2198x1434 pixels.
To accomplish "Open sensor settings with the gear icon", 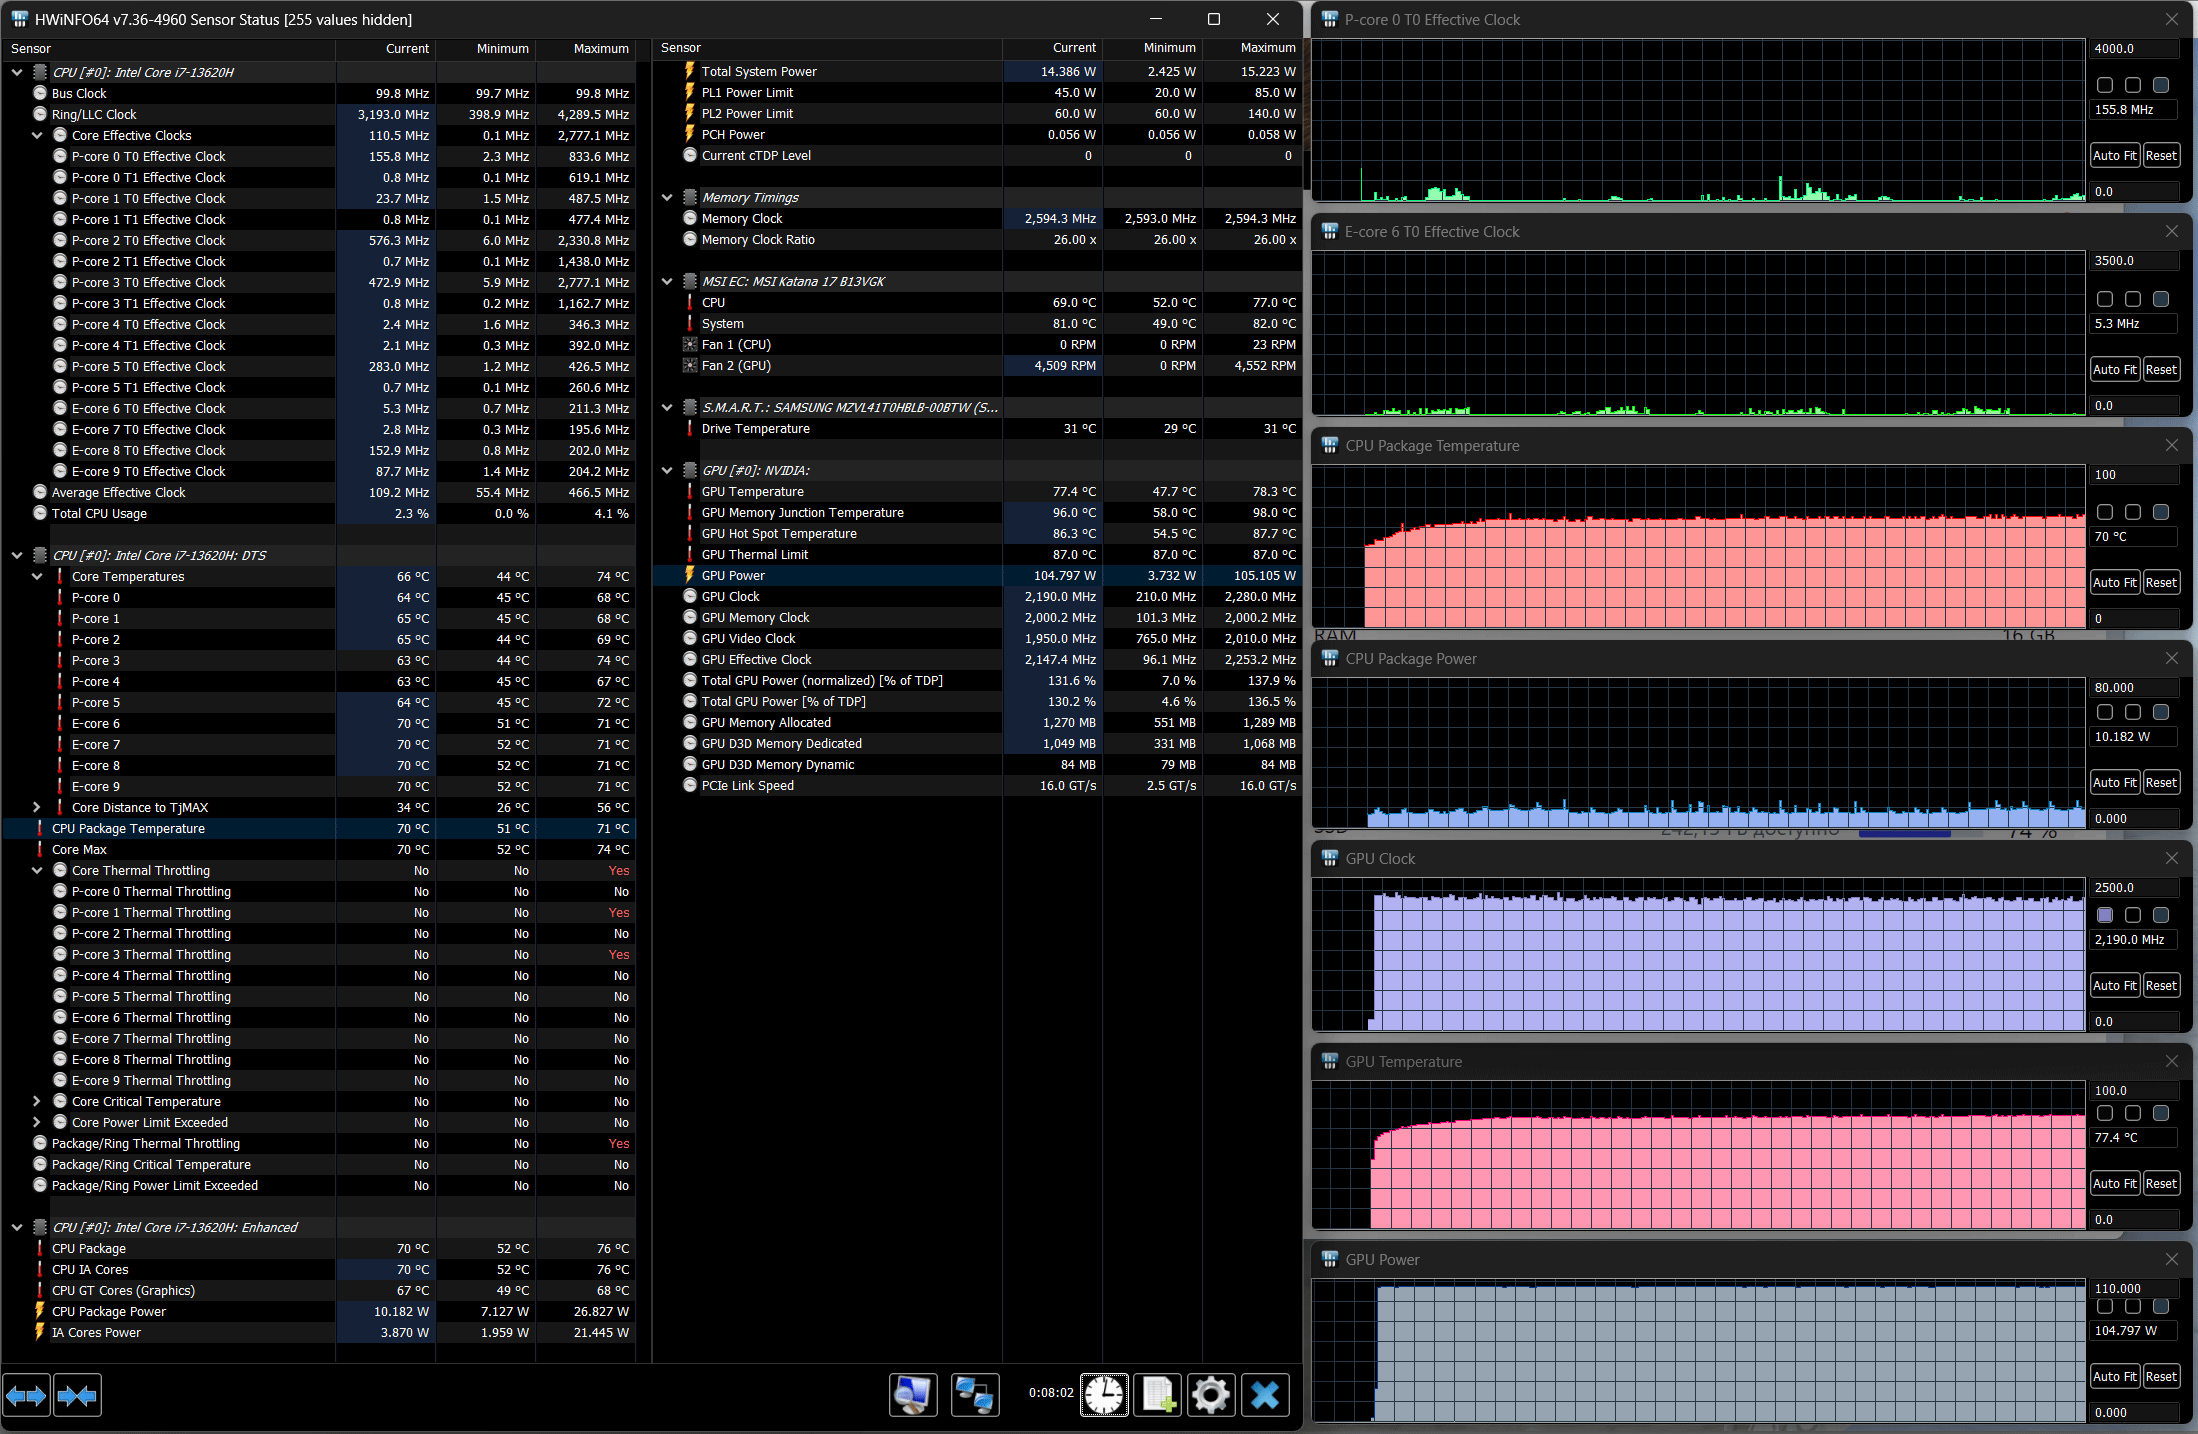I will (1210, 1395).
